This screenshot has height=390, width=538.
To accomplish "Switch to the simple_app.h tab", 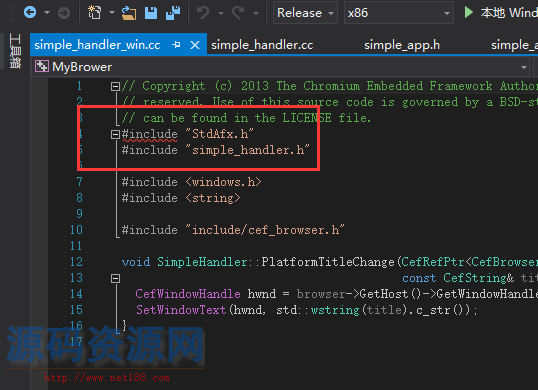I will coord(402,45).
